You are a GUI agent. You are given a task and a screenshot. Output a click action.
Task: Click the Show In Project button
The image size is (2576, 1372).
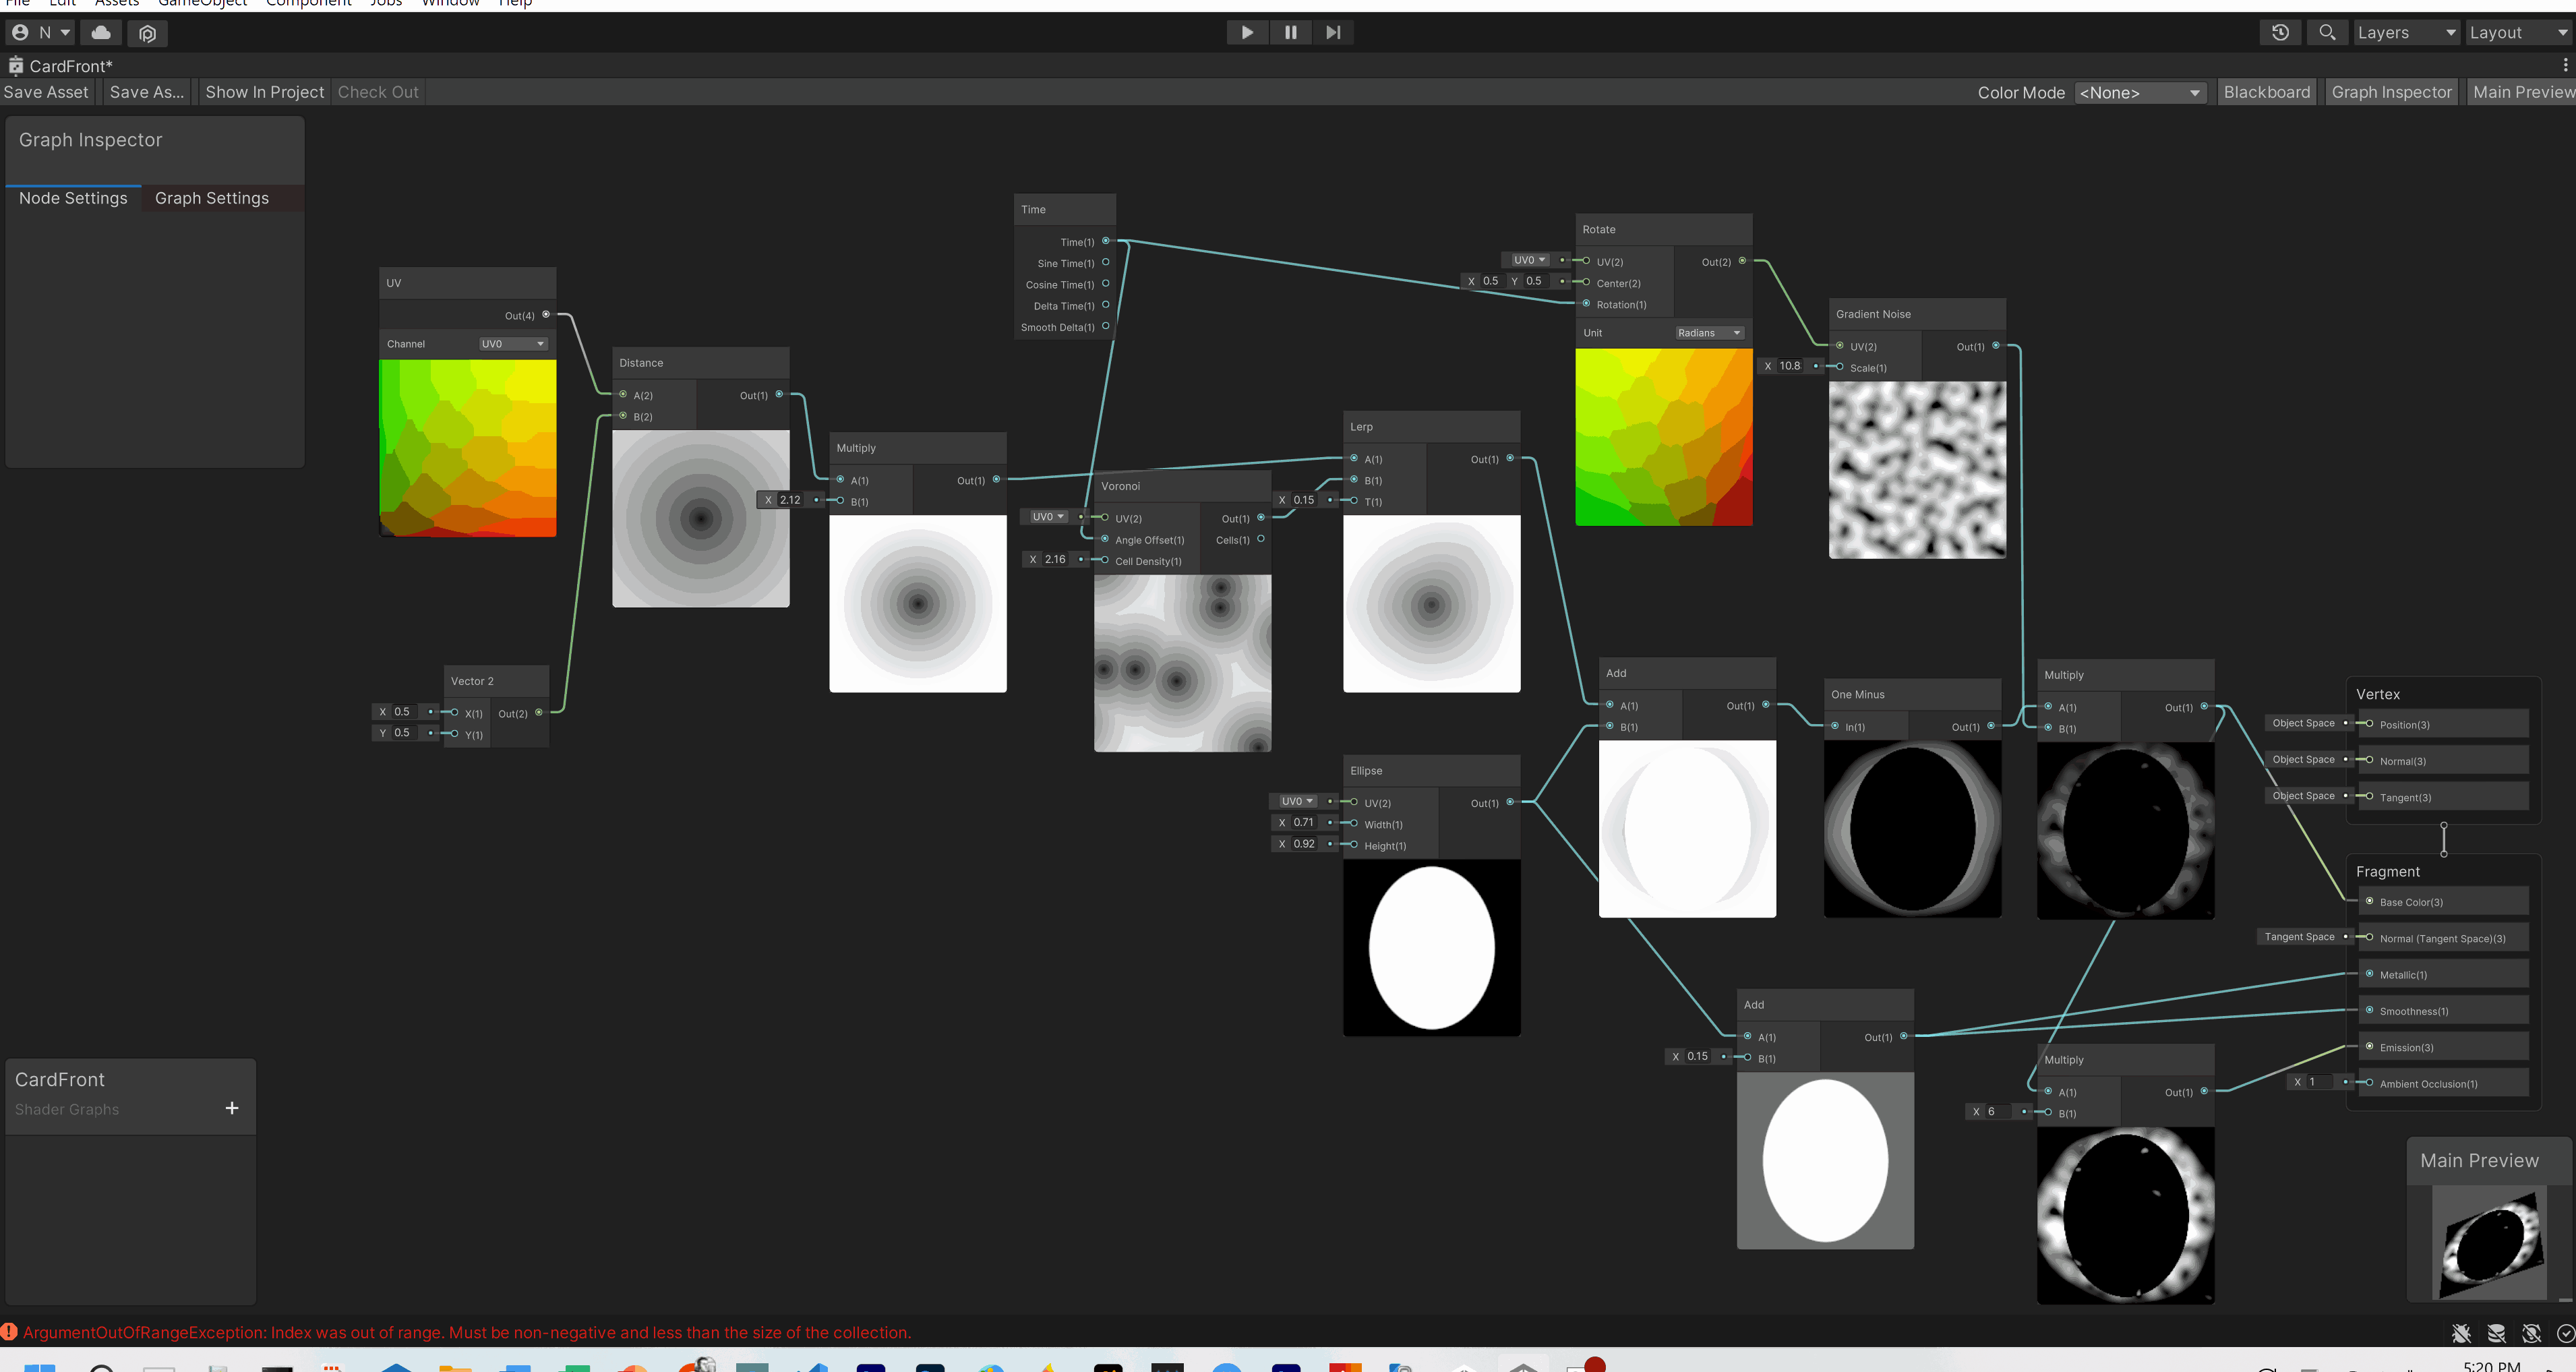264,92
